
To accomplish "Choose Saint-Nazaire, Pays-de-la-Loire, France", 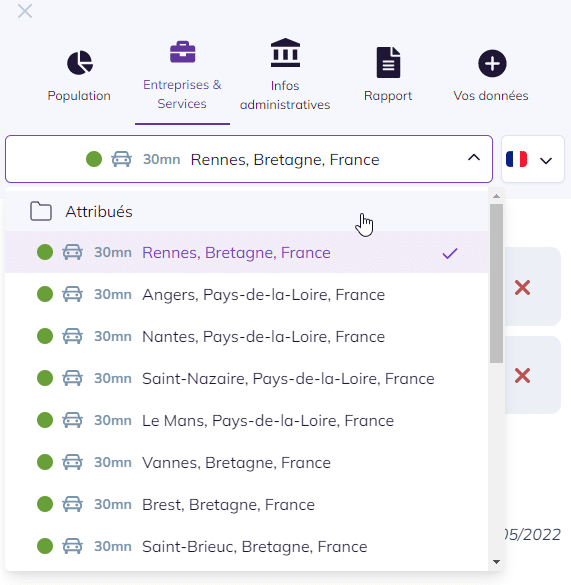I will (247, 378).
